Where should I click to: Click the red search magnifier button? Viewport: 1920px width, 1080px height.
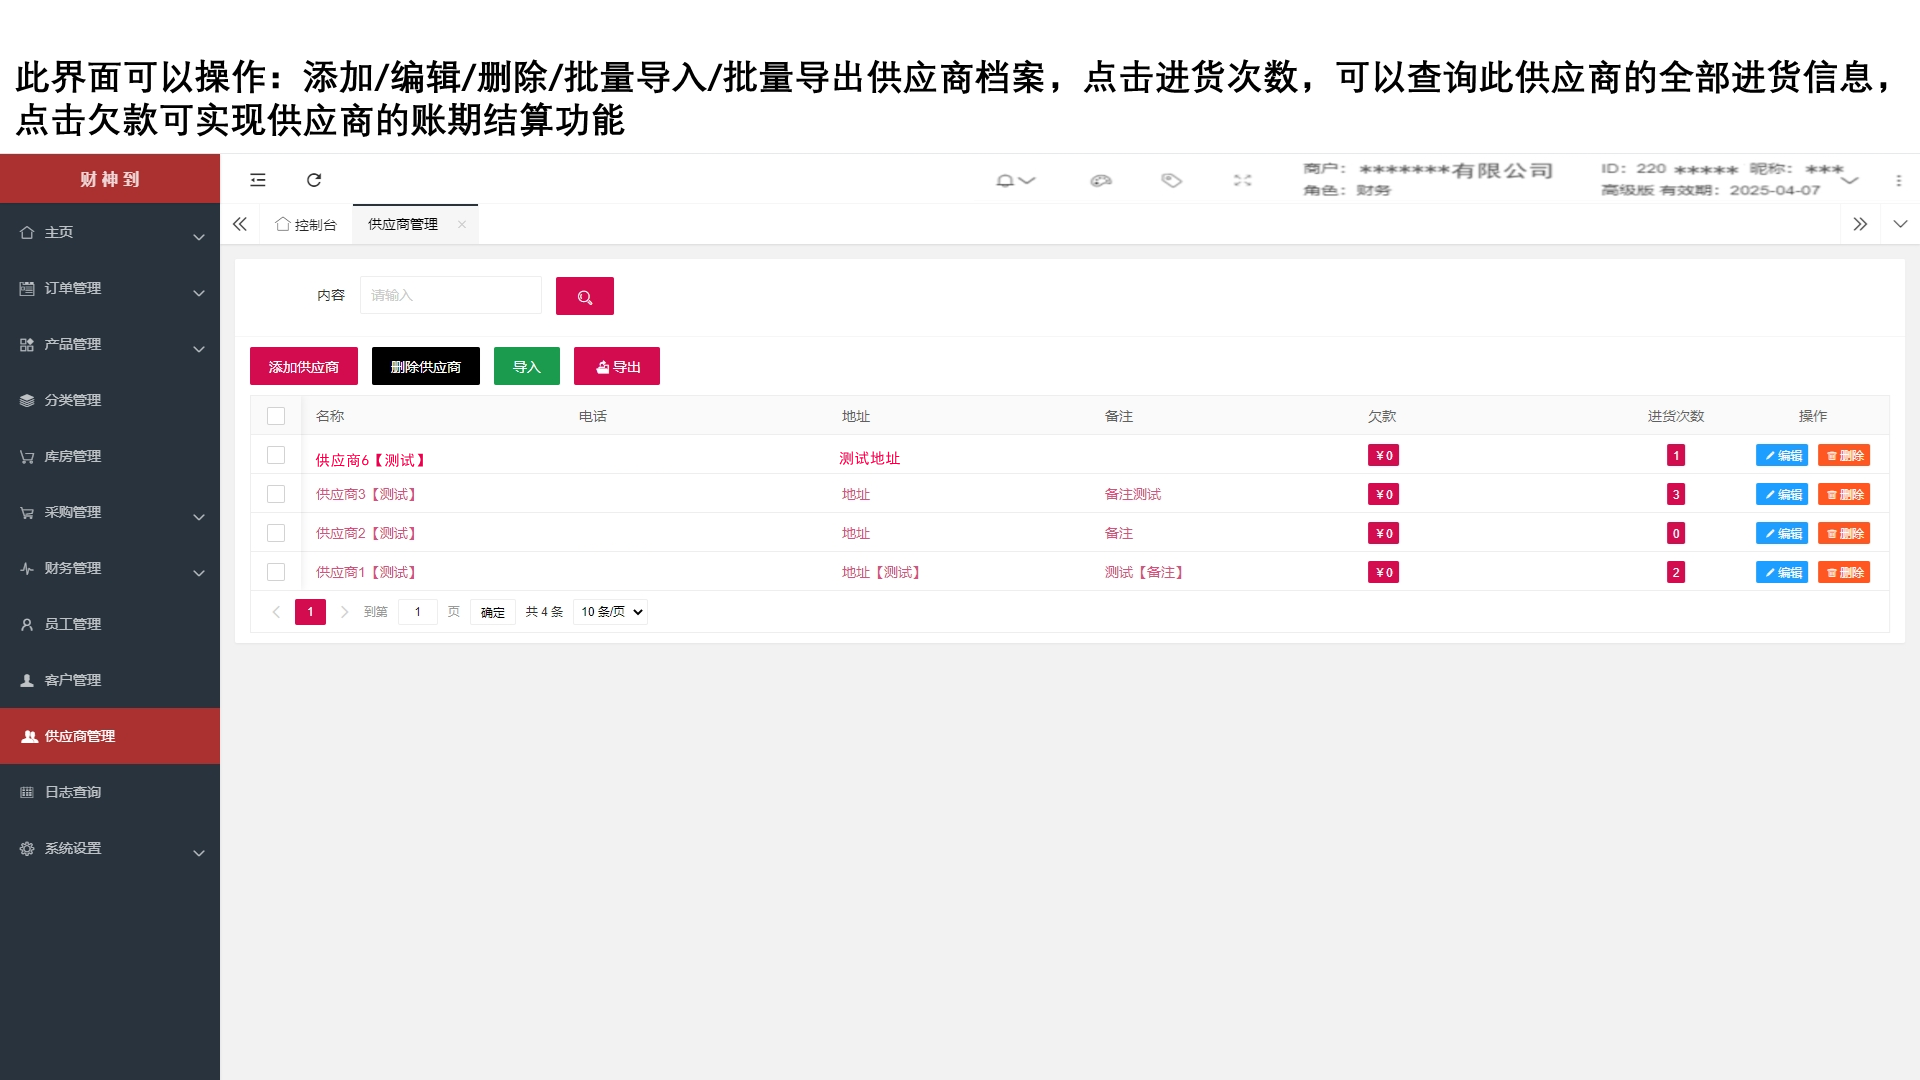point(584,296)
